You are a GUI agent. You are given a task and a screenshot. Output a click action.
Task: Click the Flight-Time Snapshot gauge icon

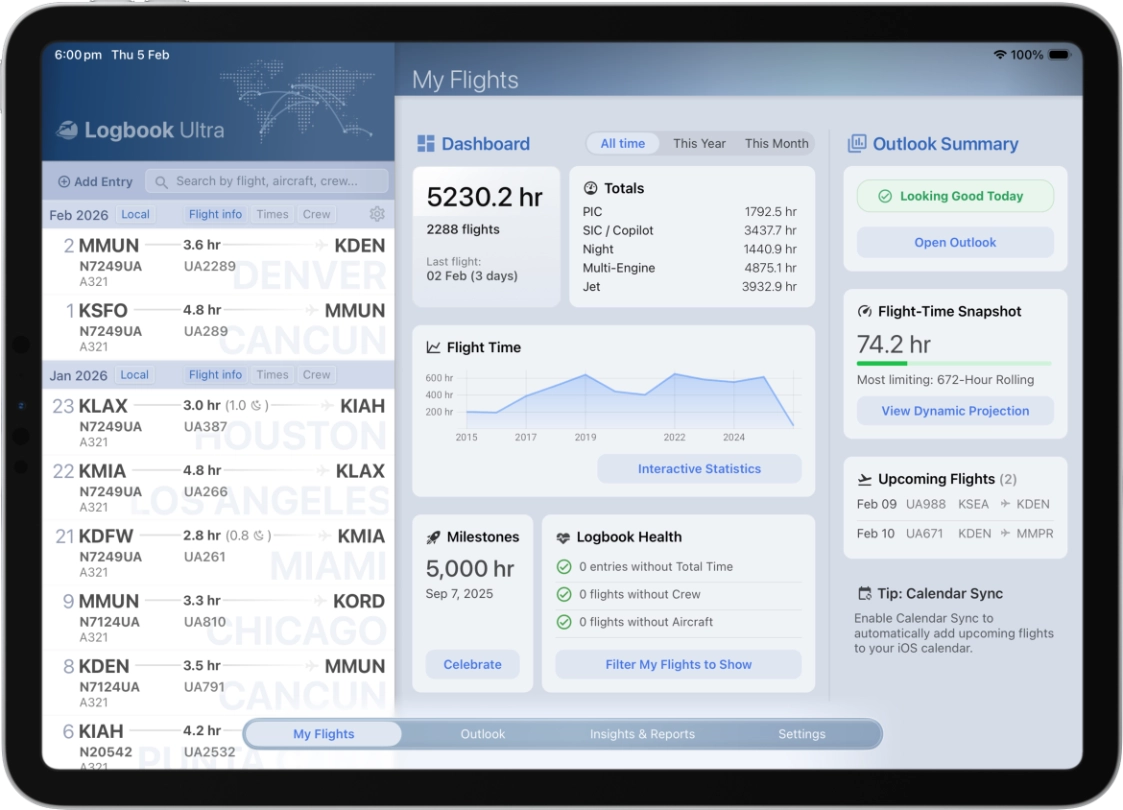click(x=865, y=311)
